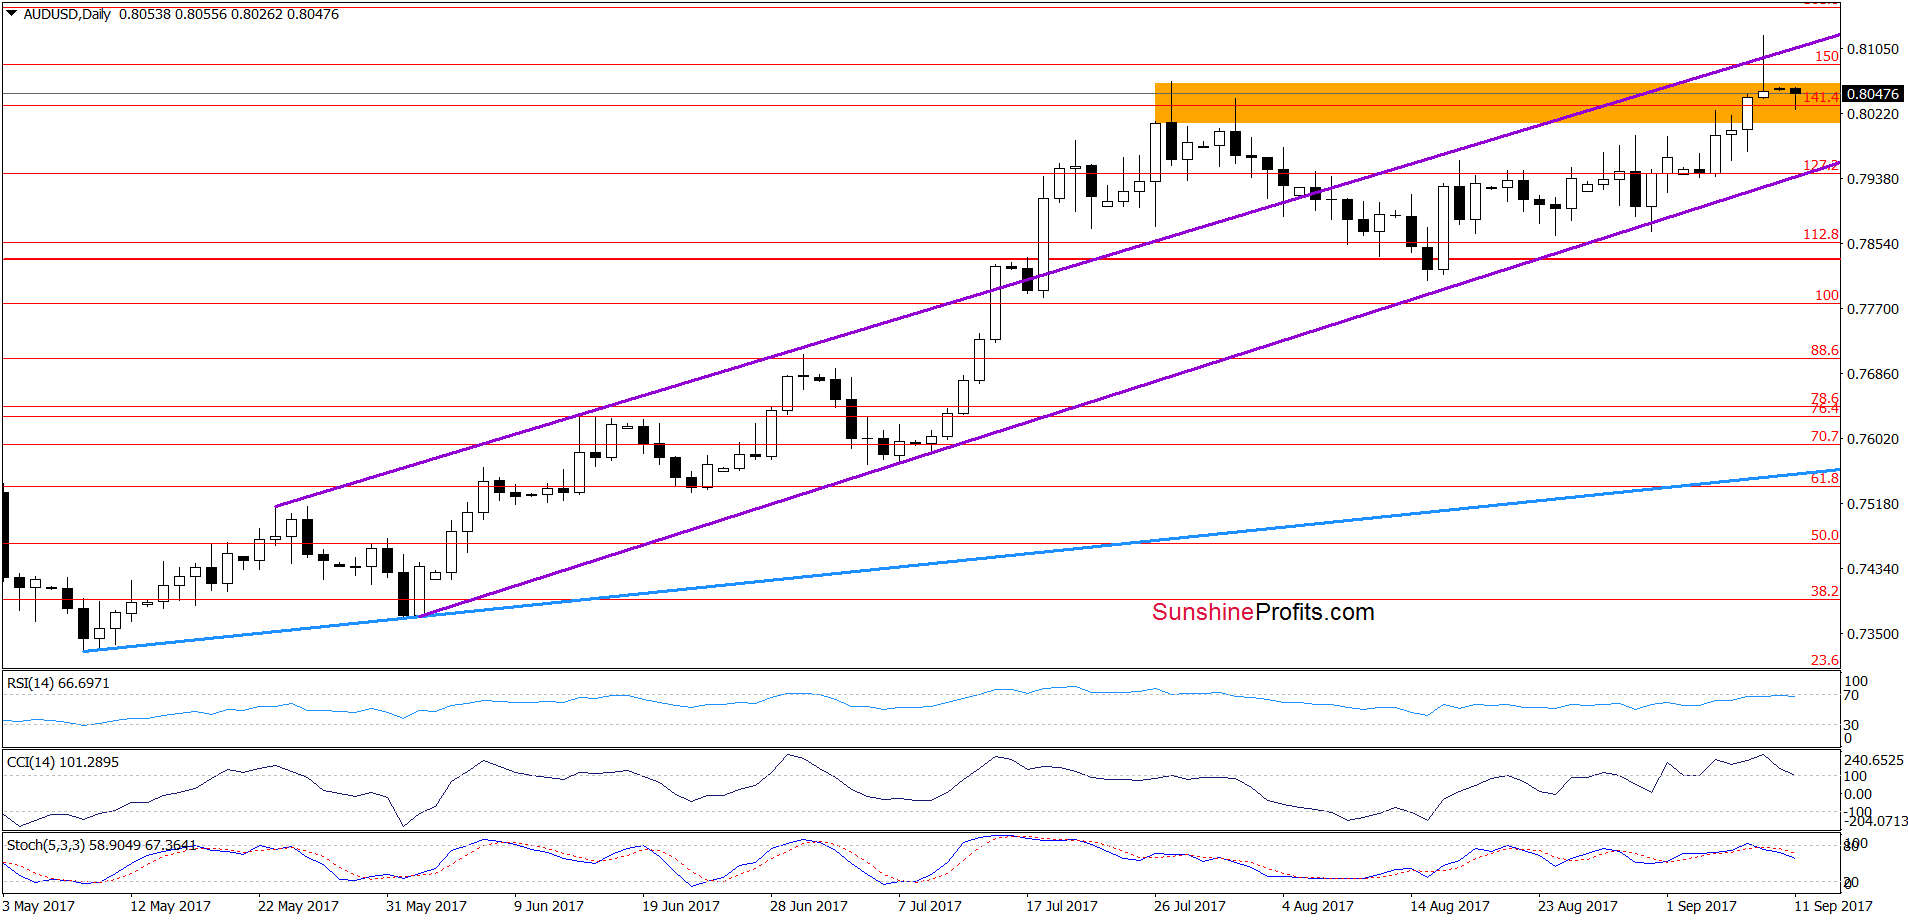1908x920 pixels.
Task: Click the 3 May 2017 date label
Action: [39, 906]
